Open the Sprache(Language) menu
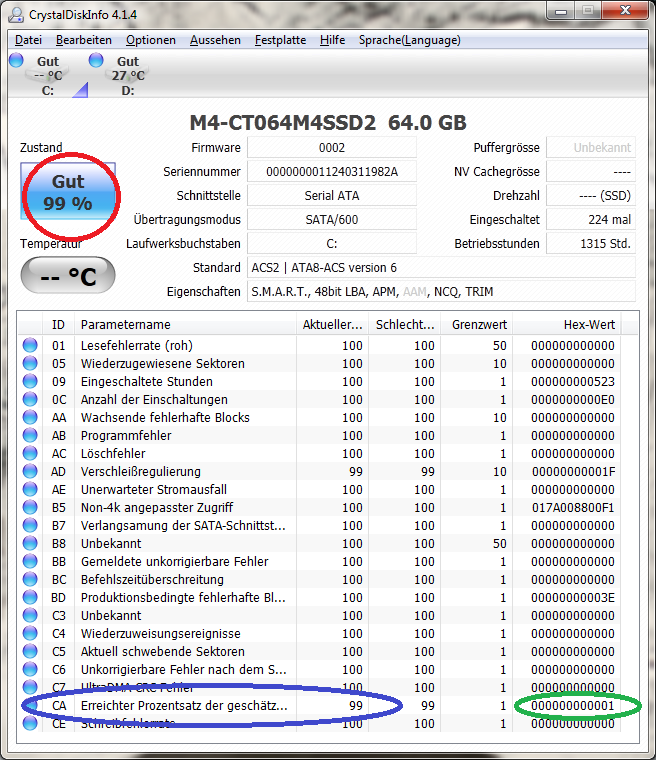 [x=409, y=40]
